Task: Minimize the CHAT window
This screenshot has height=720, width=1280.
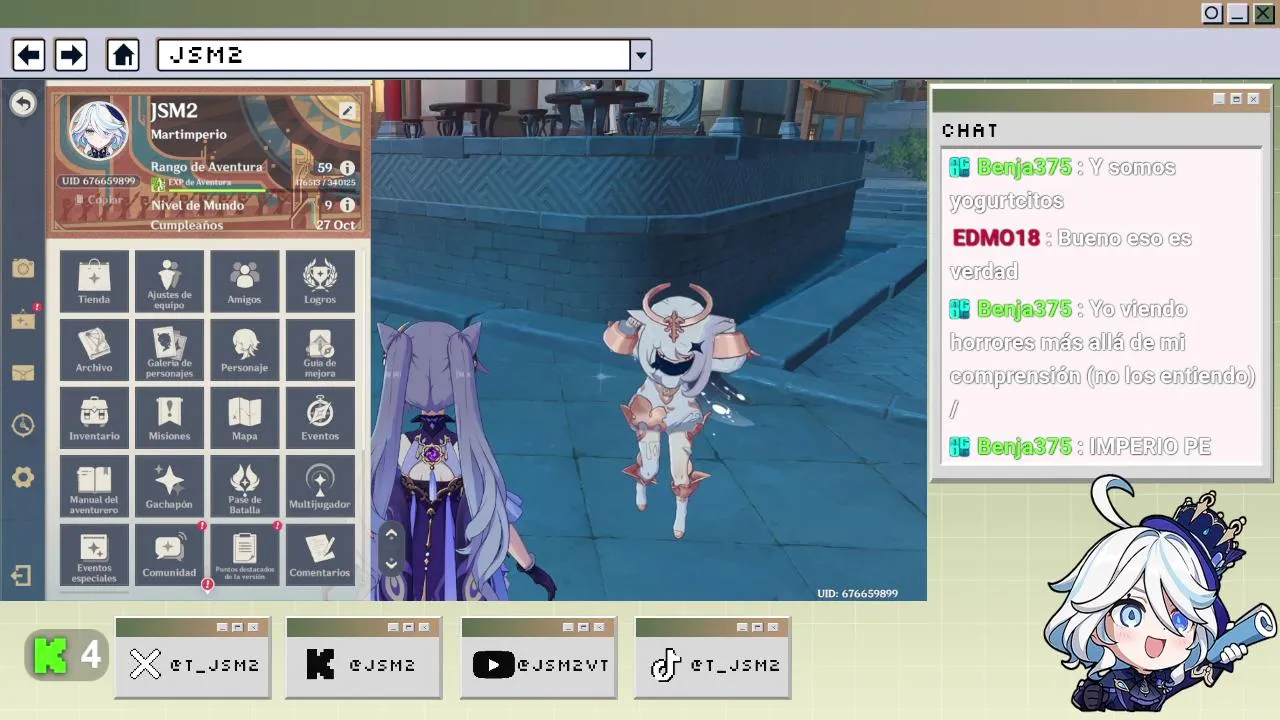Action: click(x=1219, y=99)
